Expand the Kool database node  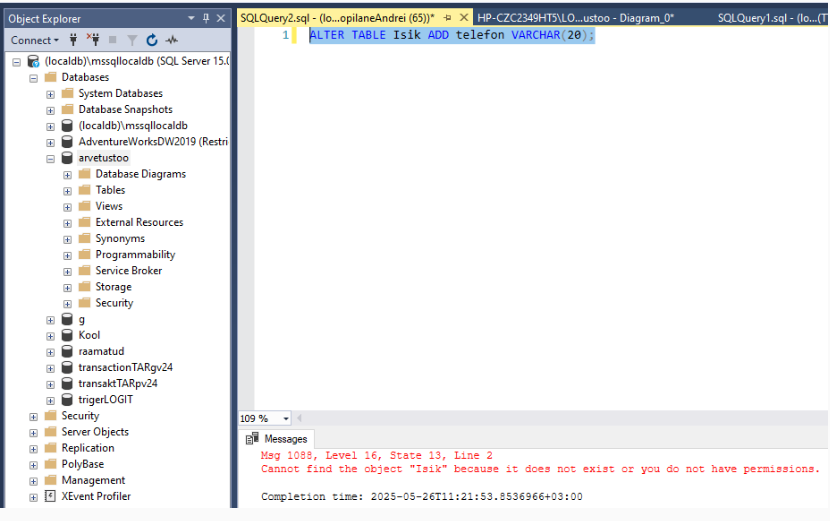click(x=51, y=335)
